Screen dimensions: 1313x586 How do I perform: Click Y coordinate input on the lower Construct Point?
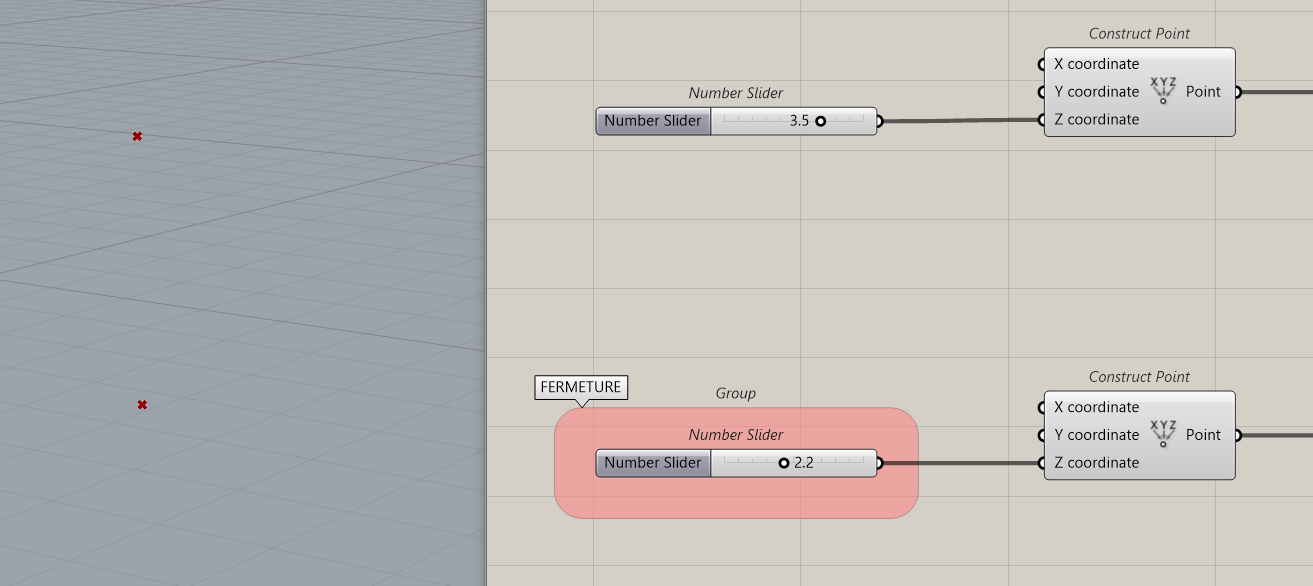(1096, 435)
